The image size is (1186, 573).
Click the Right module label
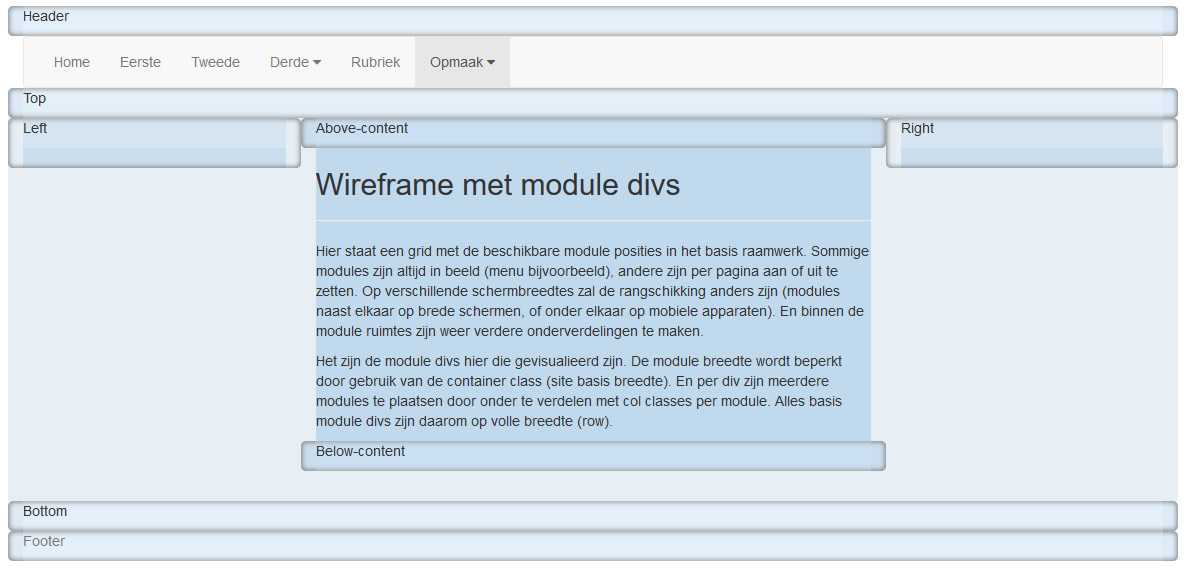tap(917, 129)
